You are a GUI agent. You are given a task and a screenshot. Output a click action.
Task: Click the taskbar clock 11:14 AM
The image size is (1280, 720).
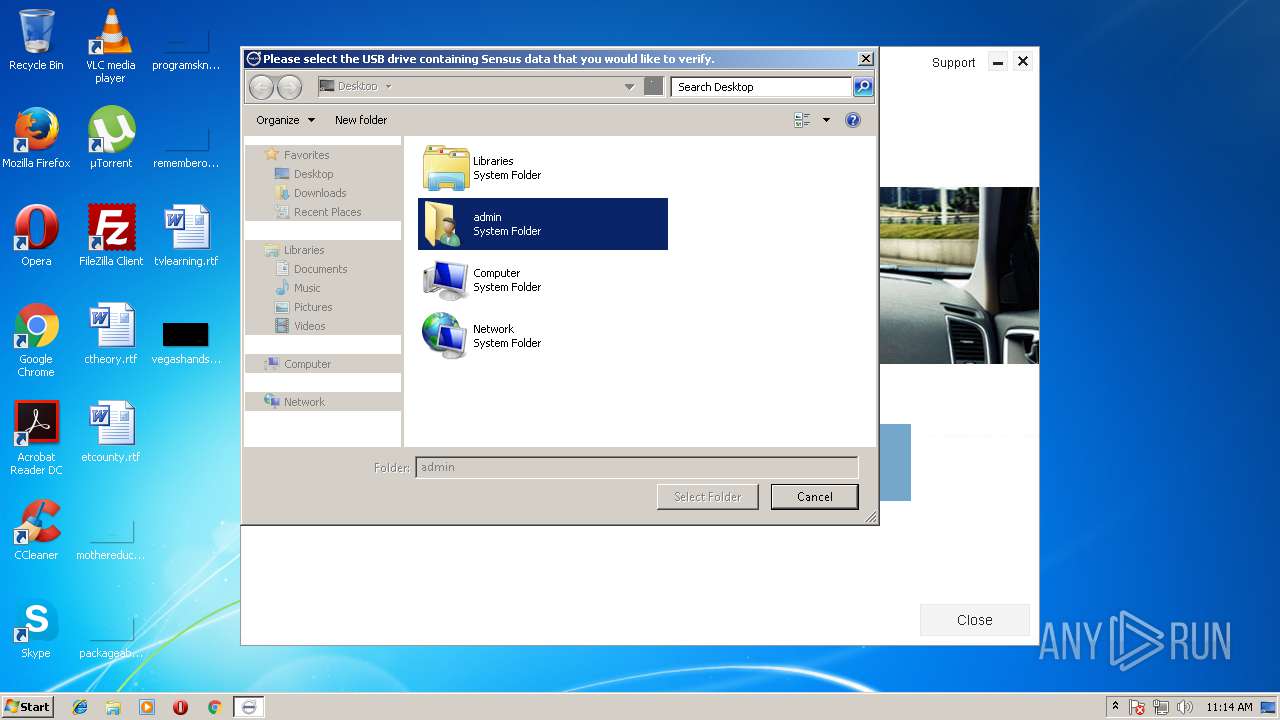coord(1229,707)
